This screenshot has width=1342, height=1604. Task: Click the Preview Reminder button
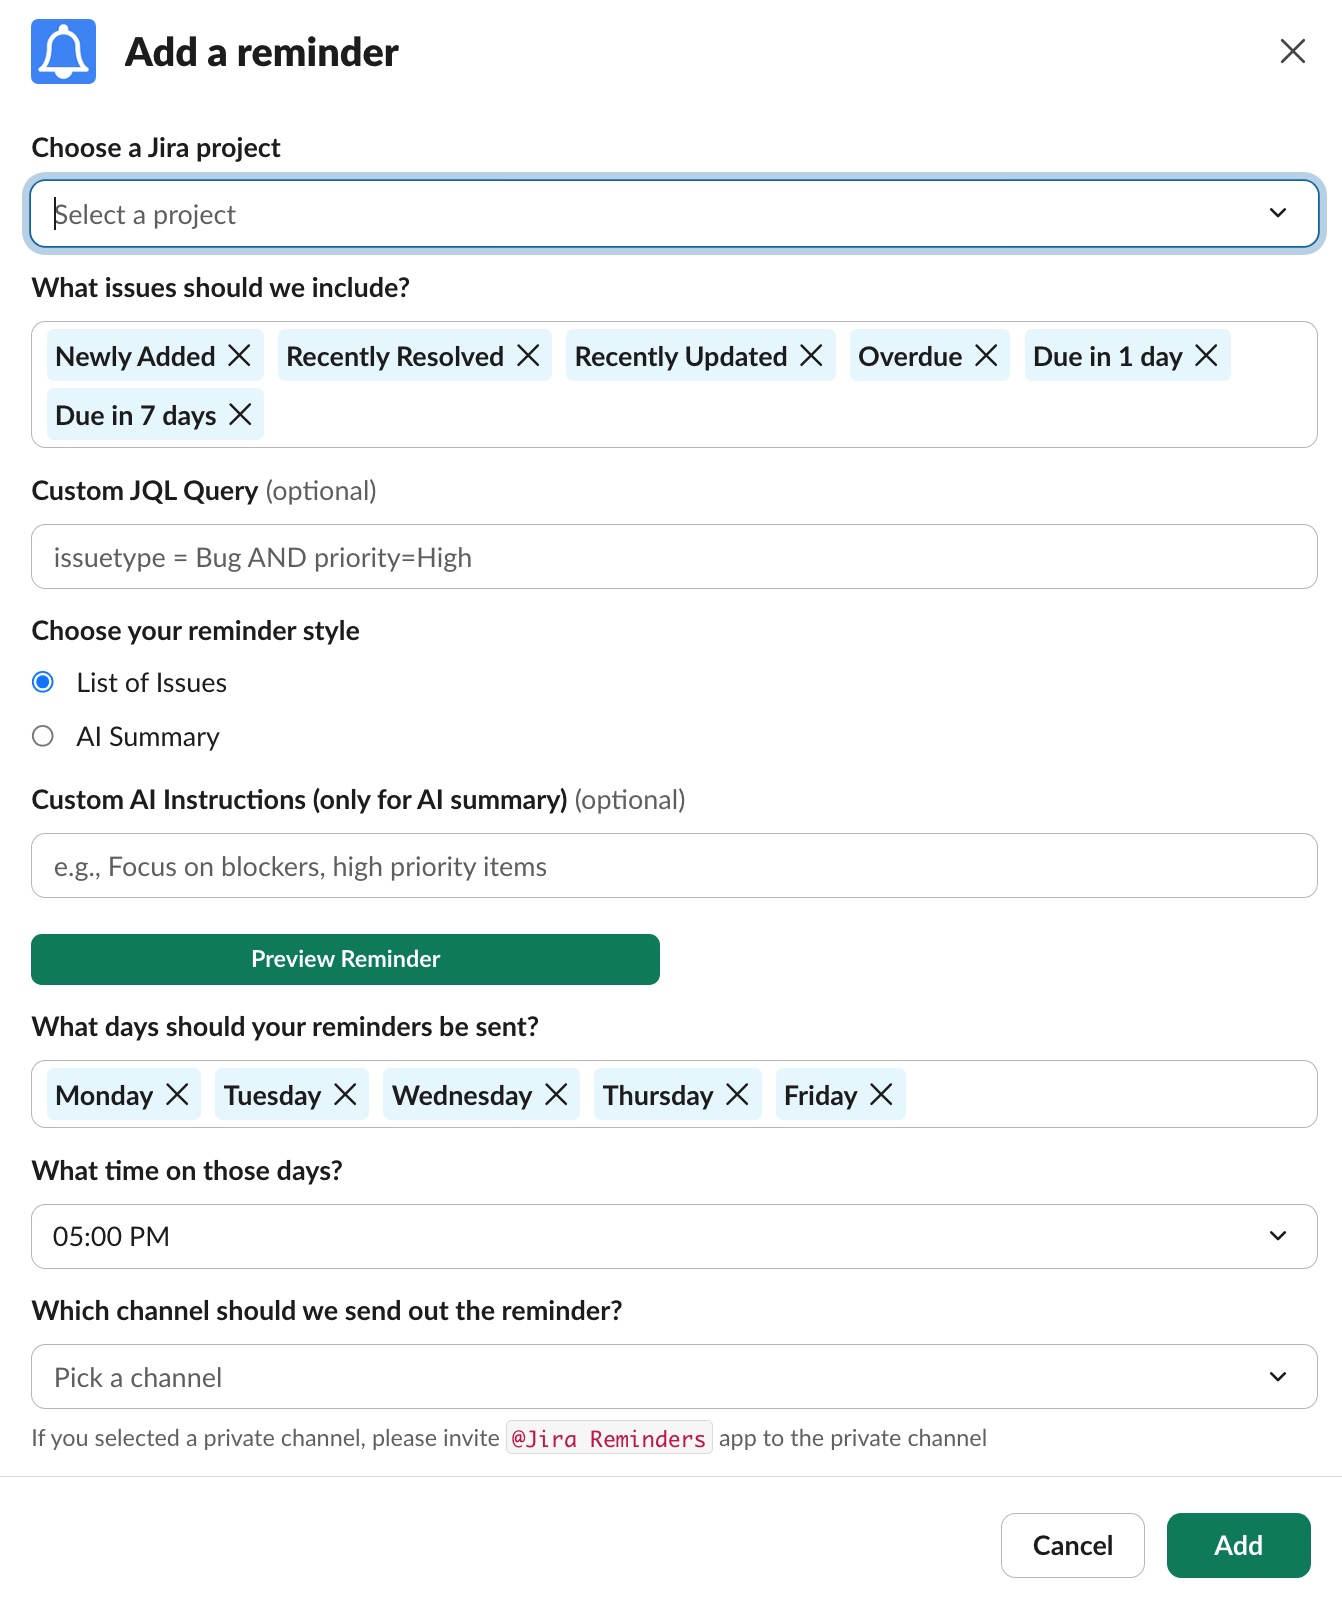(x=345, y=960)
